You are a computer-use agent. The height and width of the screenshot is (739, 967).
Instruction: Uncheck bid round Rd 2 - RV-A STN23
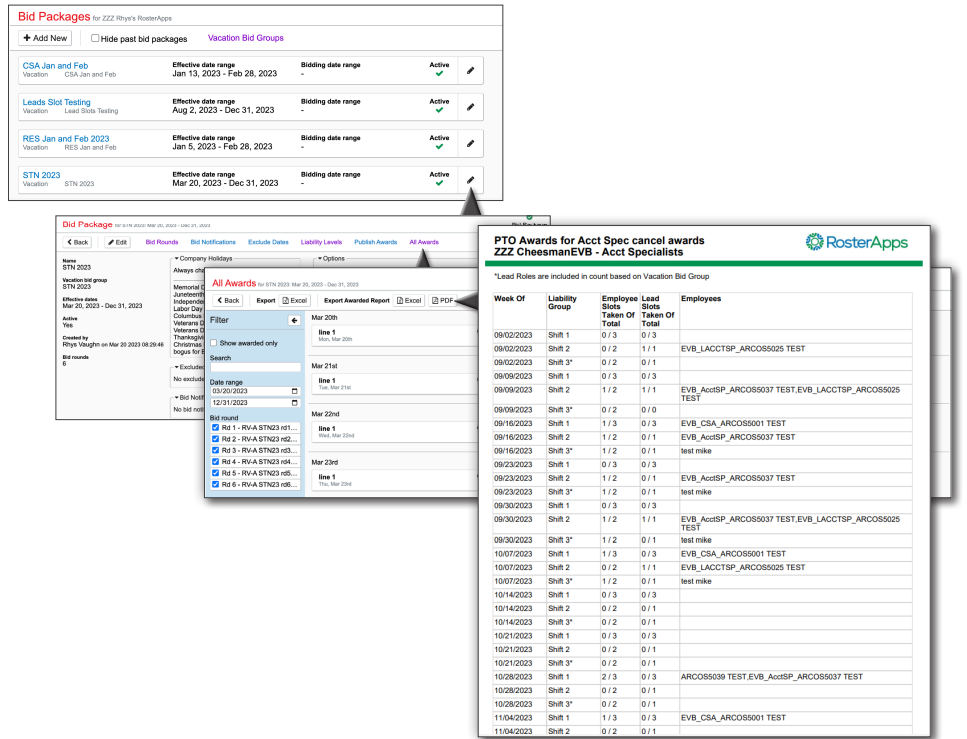(215, 439)
